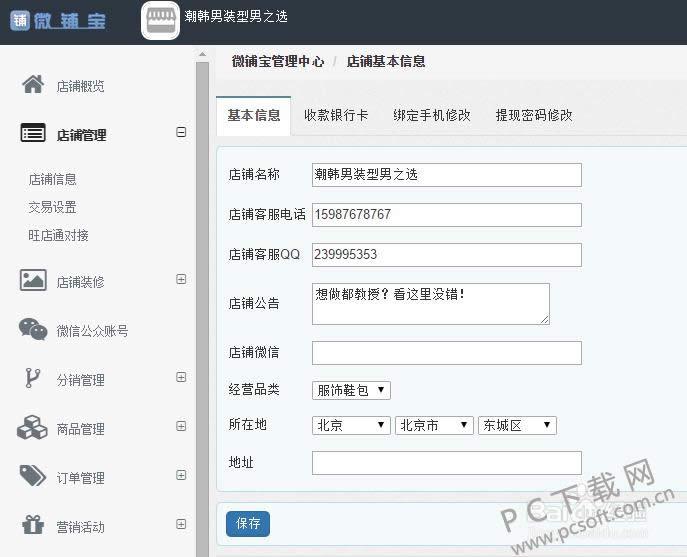
Task: Switch to the 绑定手机修改 tab
Action: pos(431,115)
